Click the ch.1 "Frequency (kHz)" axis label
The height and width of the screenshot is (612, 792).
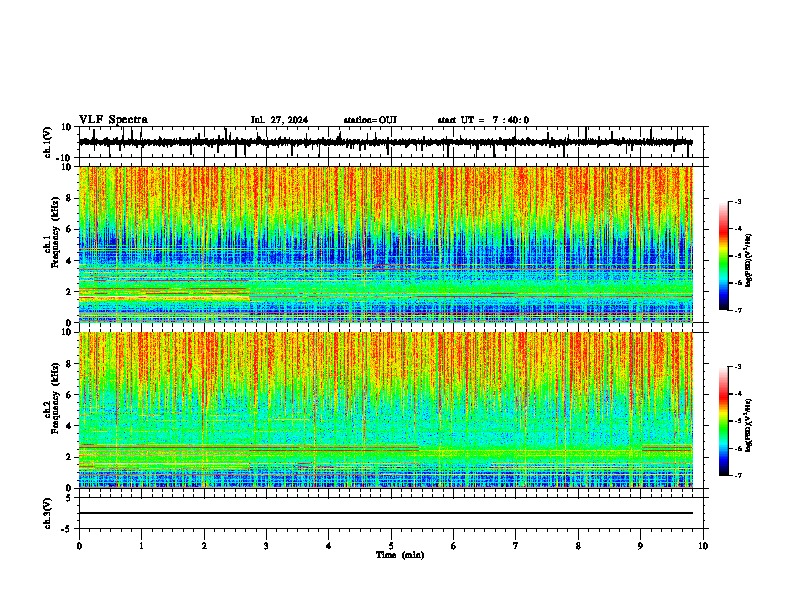point(55,232)
